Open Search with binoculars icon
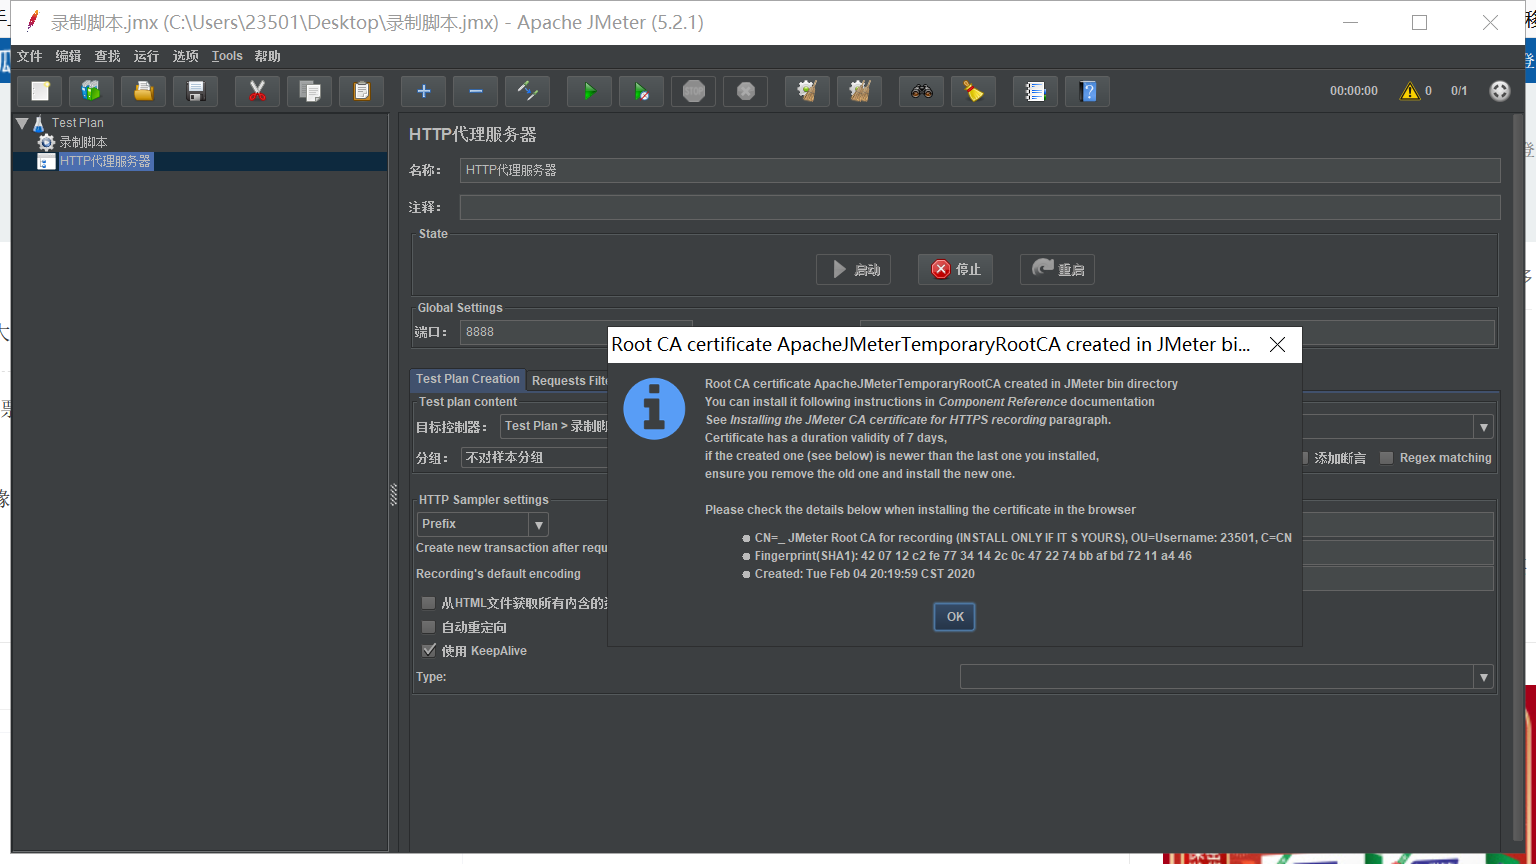1536x864 pixels. point(922,91)
